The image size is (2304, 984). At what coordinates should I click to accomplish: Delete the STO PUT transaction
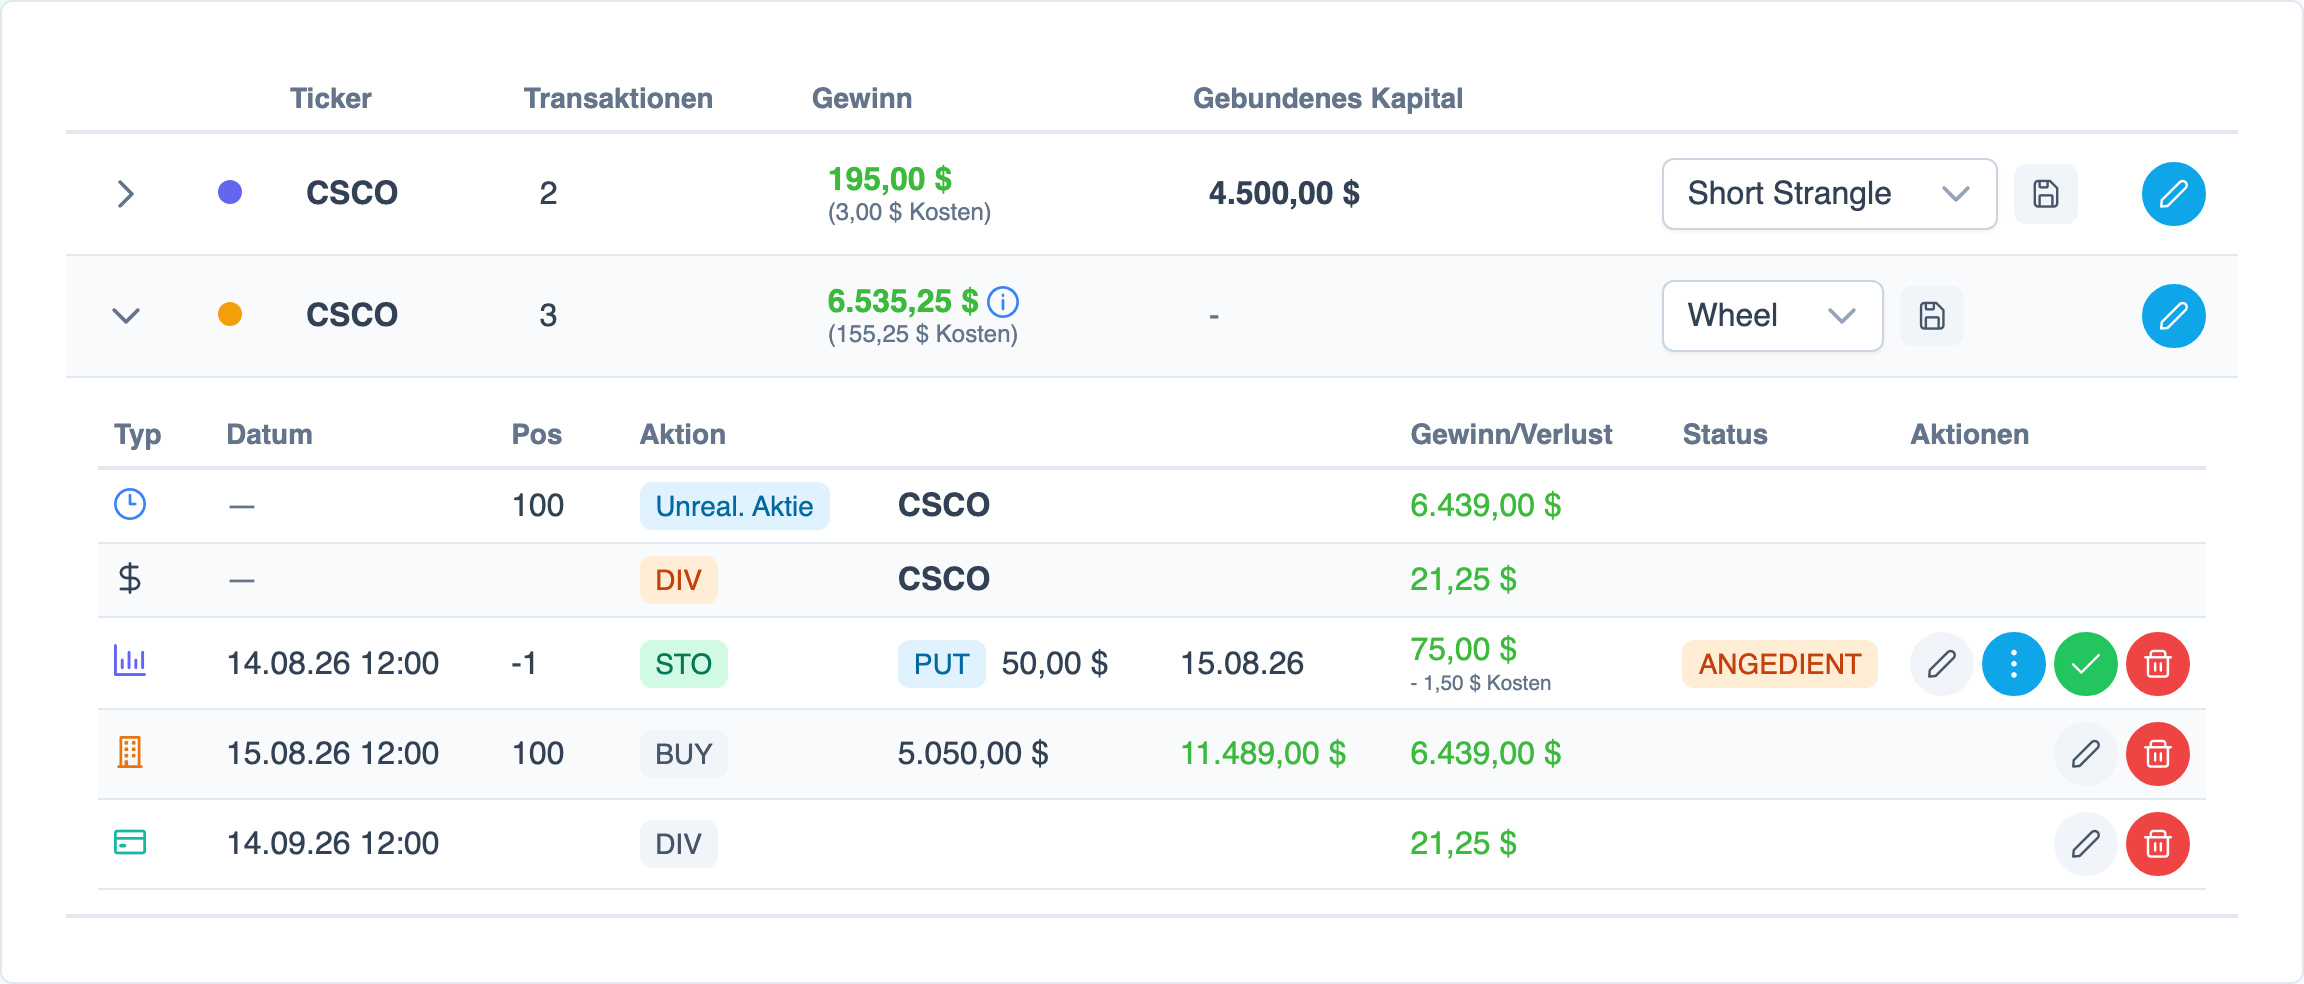click(2157, 664)
